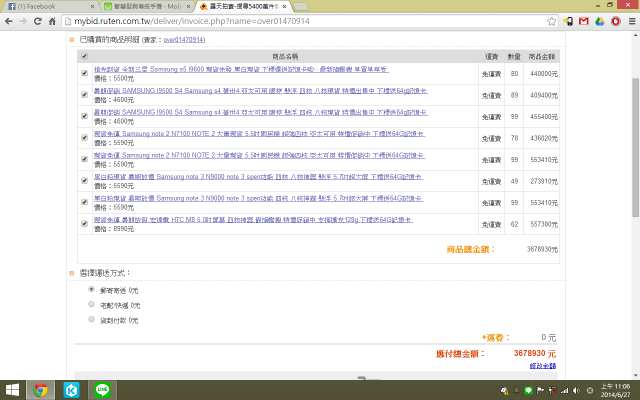640x400 pixels.
Task: Uncheck the note 2 N7100 row totaling 436020元
Action: coord(84,138)
